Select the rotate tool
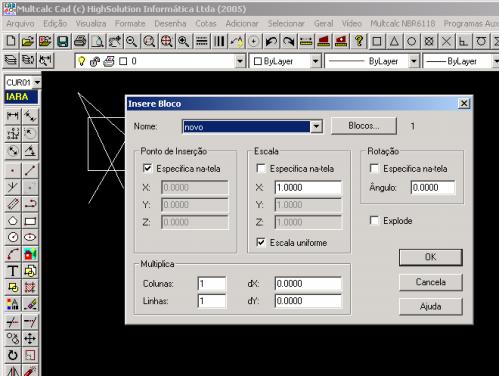The height and width of the screenshot is (376, 499). coord(13,355)
